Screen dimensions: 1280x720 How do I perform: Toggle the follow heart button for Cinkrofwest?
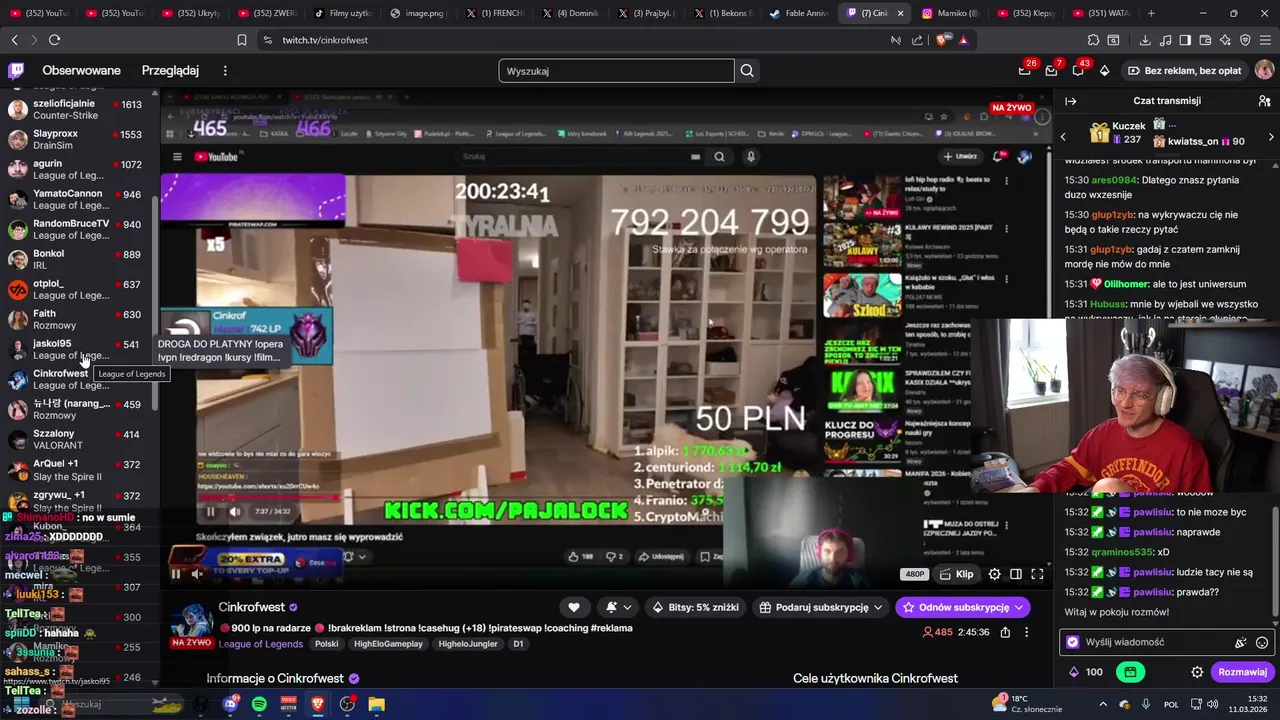click(574, 607)
